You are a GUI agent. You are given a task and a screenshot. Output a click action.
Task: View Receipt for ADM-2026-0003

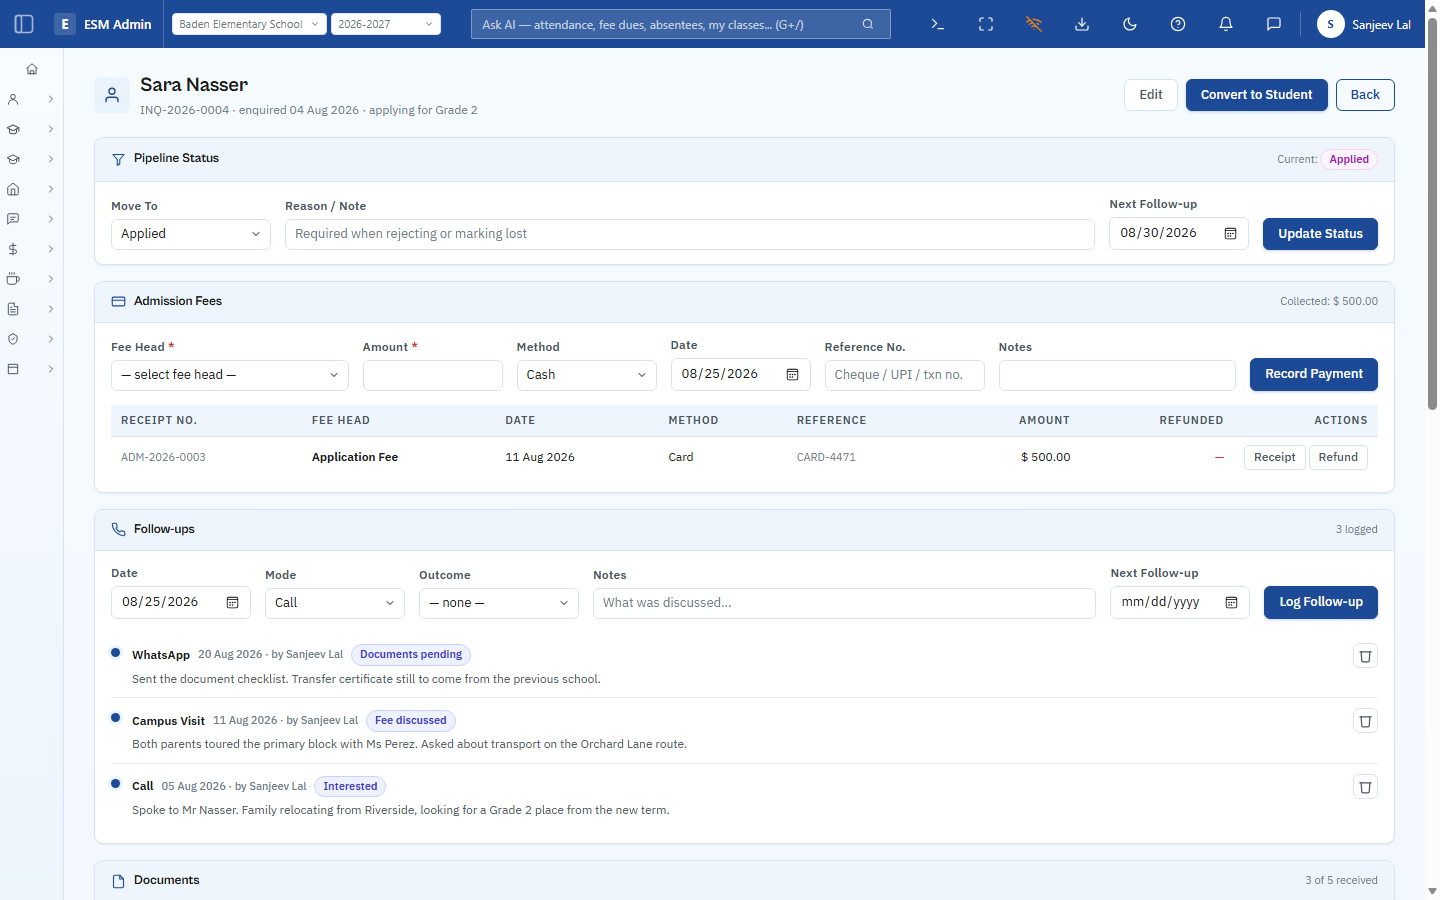click(x=1275, y=457)
